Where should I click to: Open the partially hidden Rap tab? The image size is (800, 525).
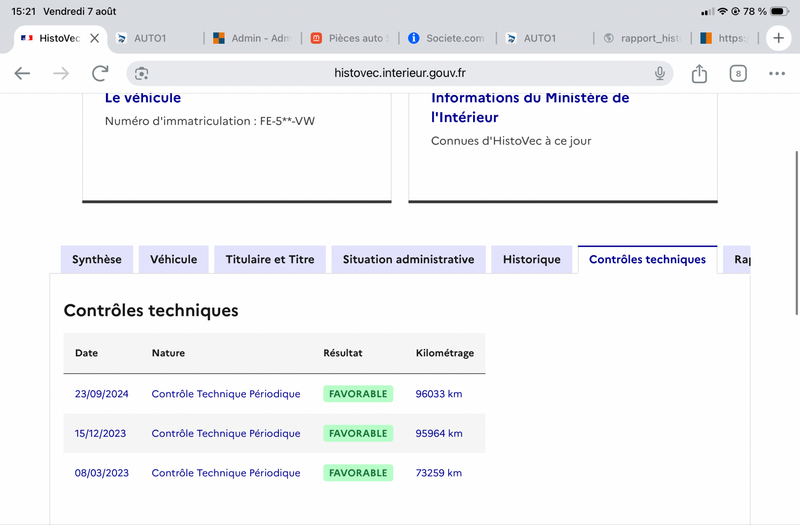tap(737, 259)
